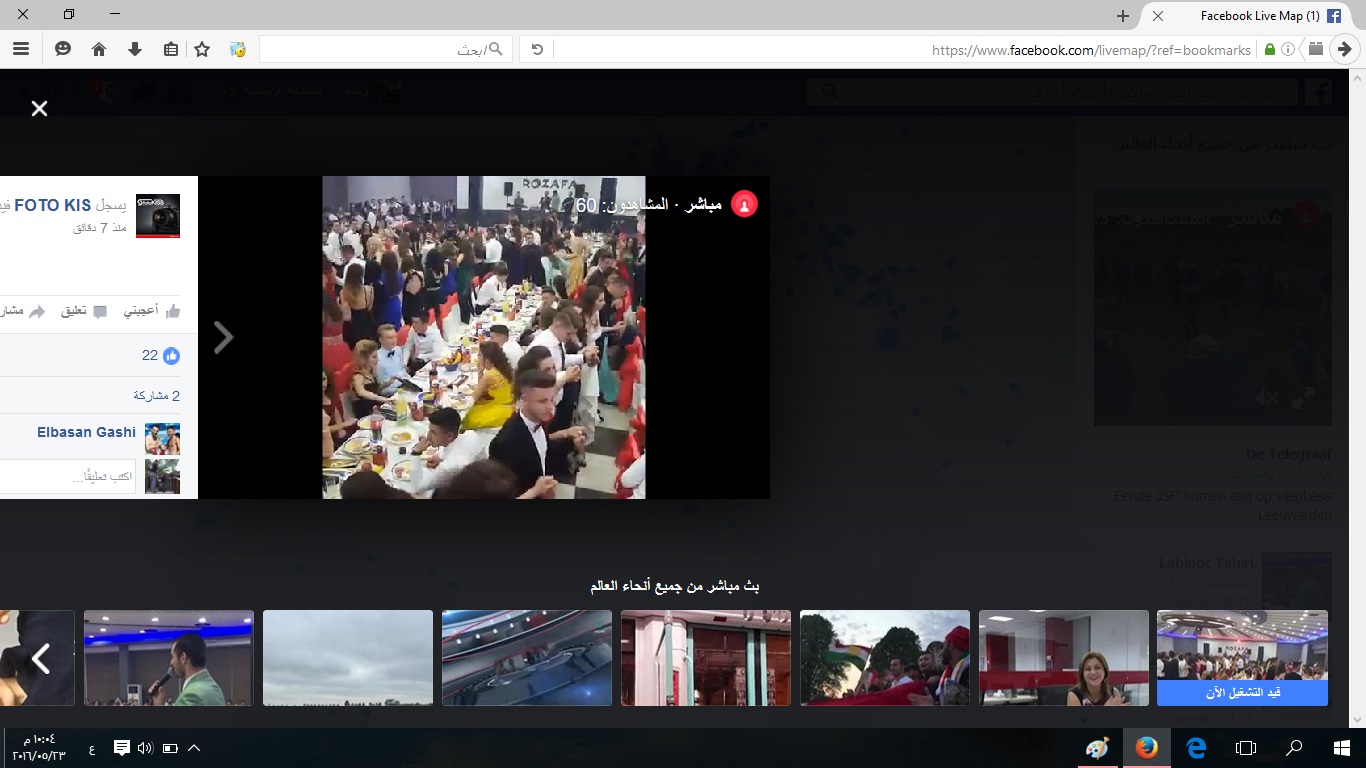Click the keyboard language indicator in the tray
This screenshot has height=768, width=1366.
coord(92,748)
